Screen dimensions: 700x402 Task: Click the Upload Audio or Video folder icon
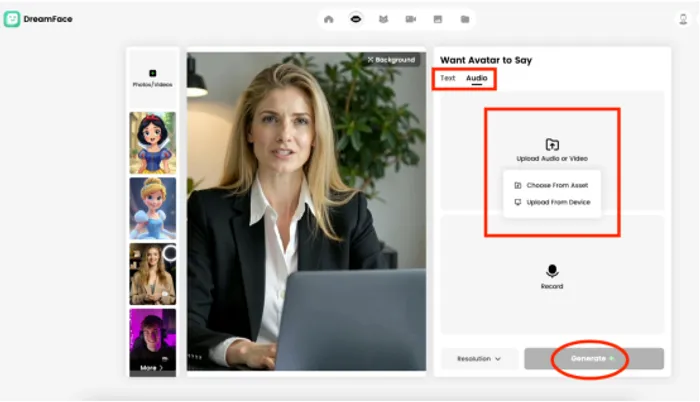552,145
